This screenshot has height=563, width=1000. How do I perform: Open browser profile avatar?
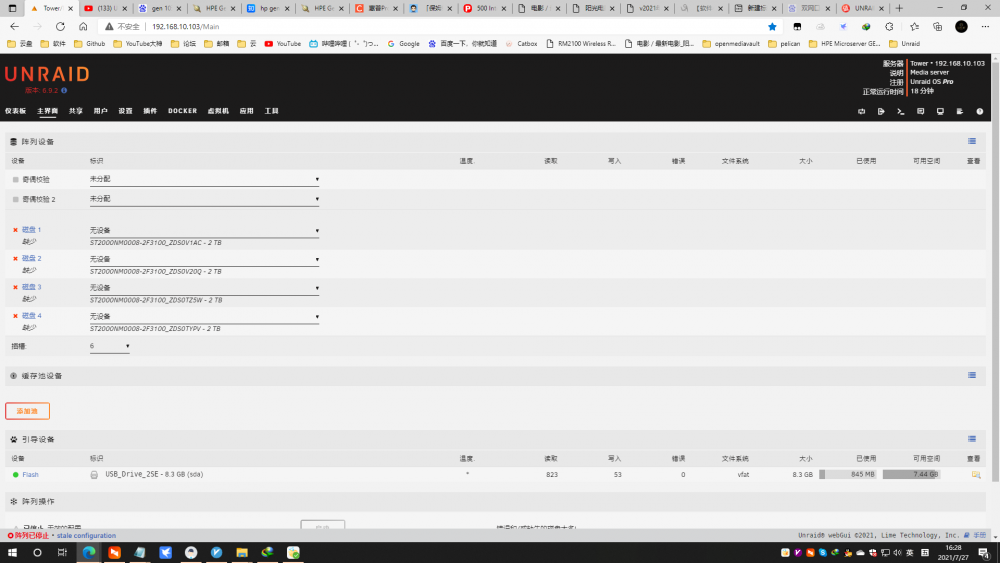coord(961,27)
